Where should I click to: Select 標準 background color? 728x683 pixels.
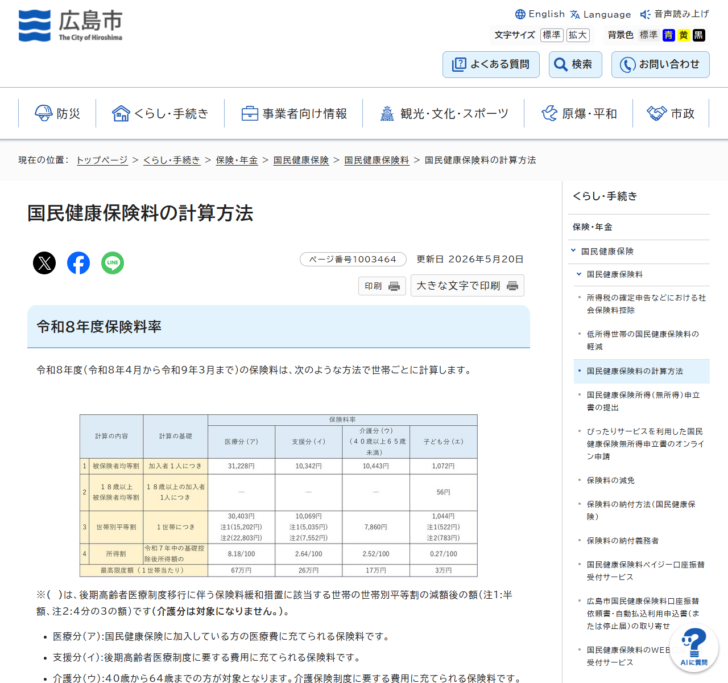(x=649, y=35)
